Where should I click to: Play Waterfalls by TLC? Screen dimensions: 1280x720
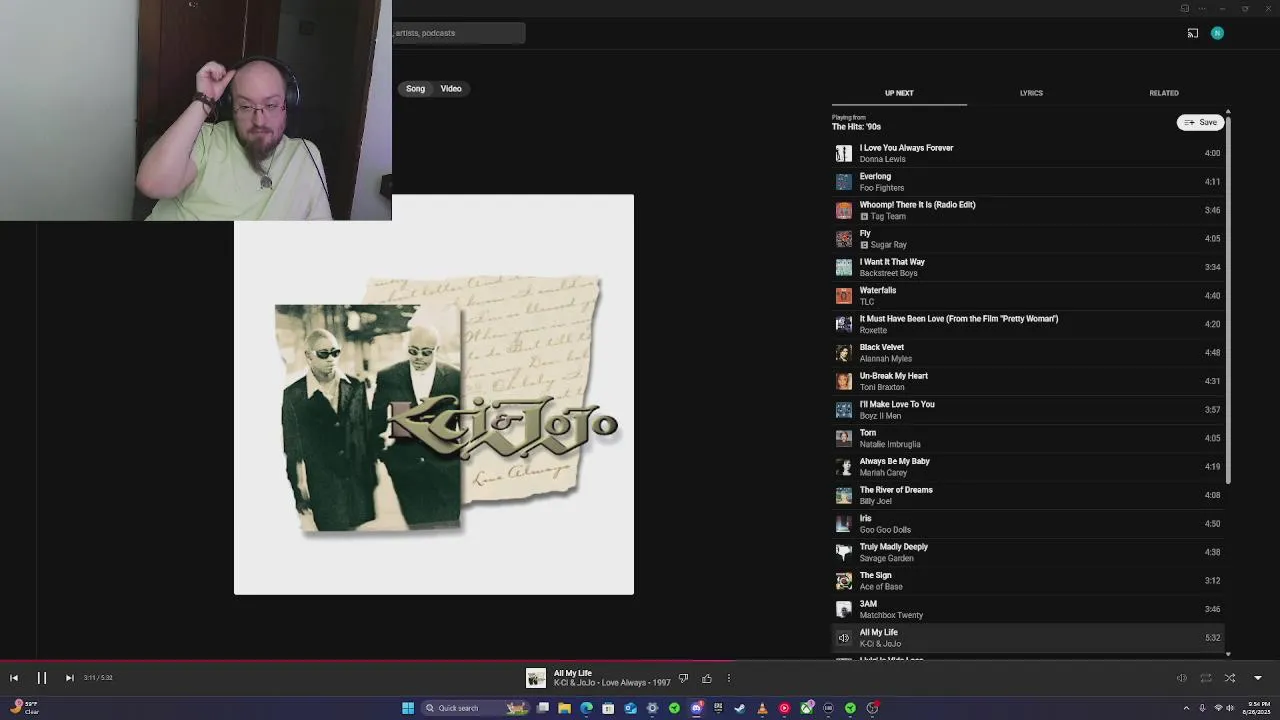(x=1028, y=296)
